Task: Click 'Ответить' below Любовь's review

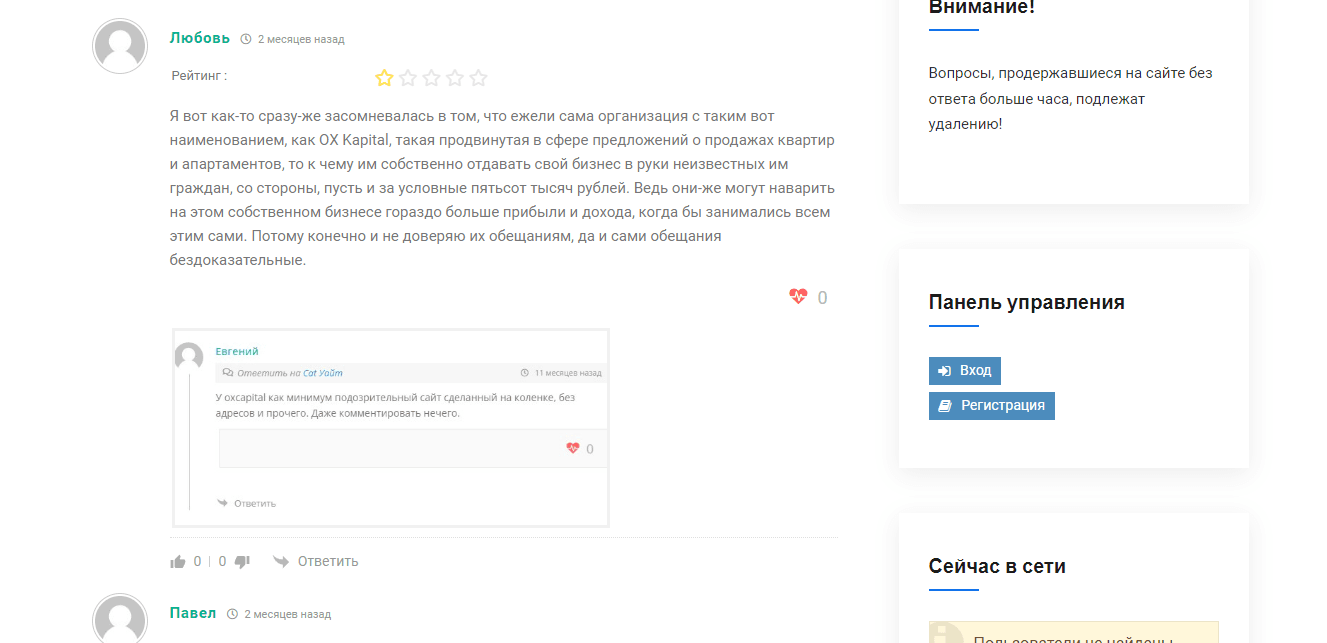Action: click(326, 561)
